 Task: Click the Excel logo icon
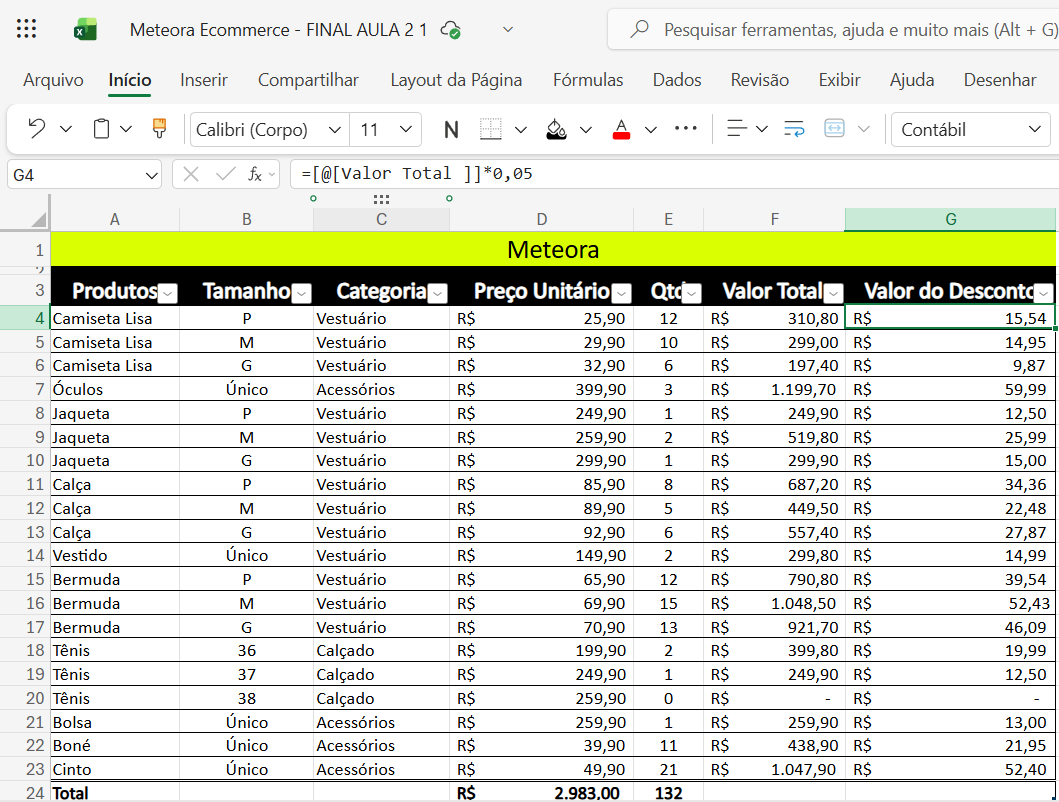click(x=85, y=30)
